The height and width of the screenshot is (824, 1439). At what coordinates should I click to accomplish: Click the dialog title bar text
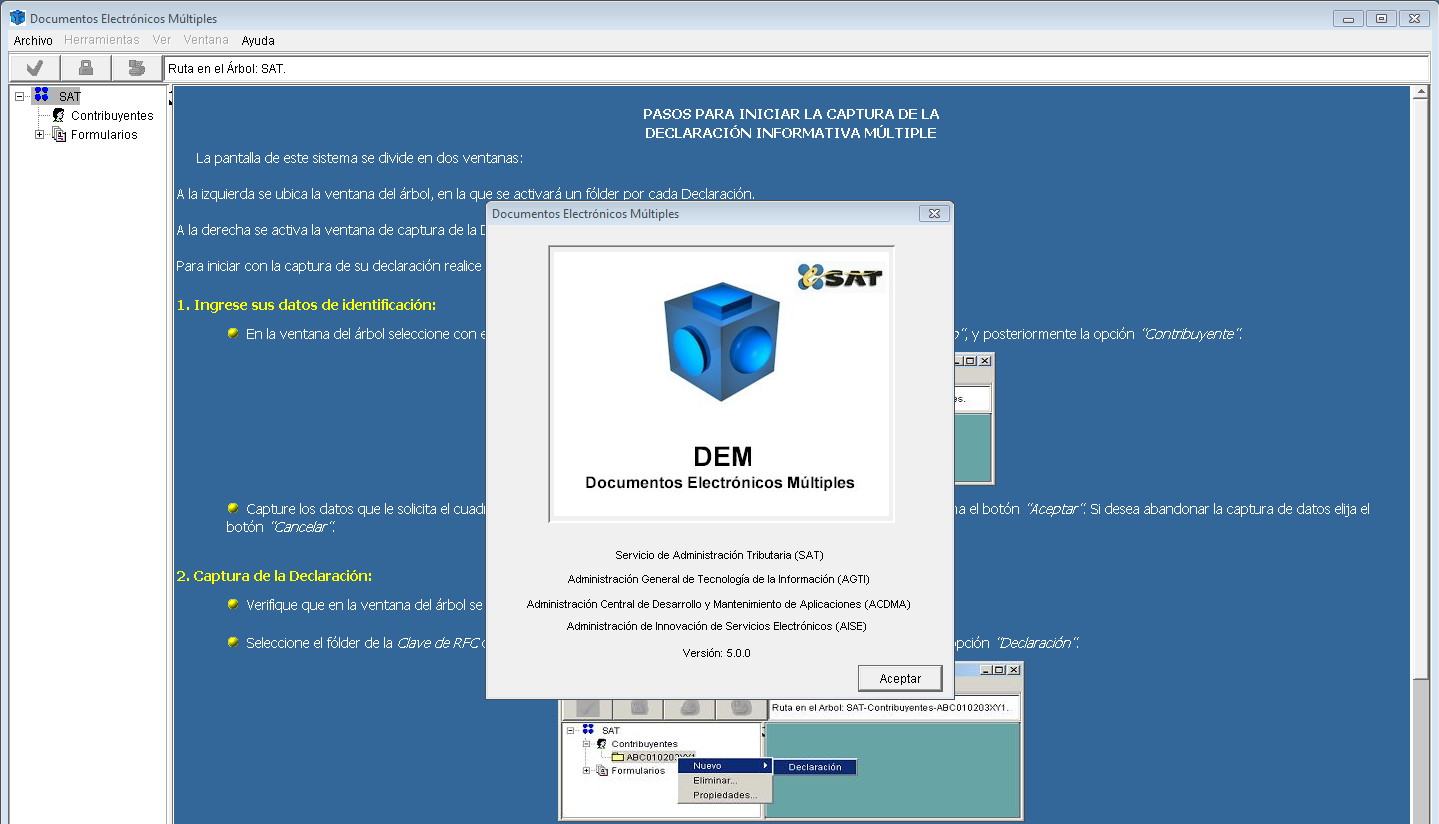pyautogui.click(x=585, y=214)
